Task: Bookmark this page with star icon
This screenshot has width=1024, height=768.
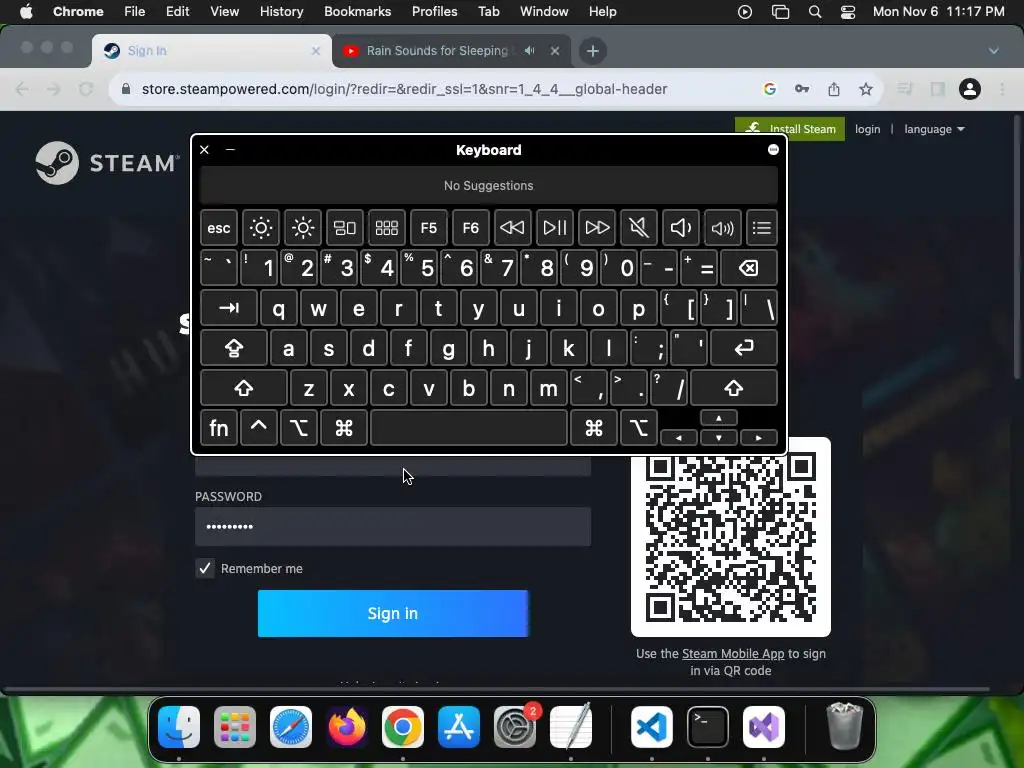Action: pos(865,89)
